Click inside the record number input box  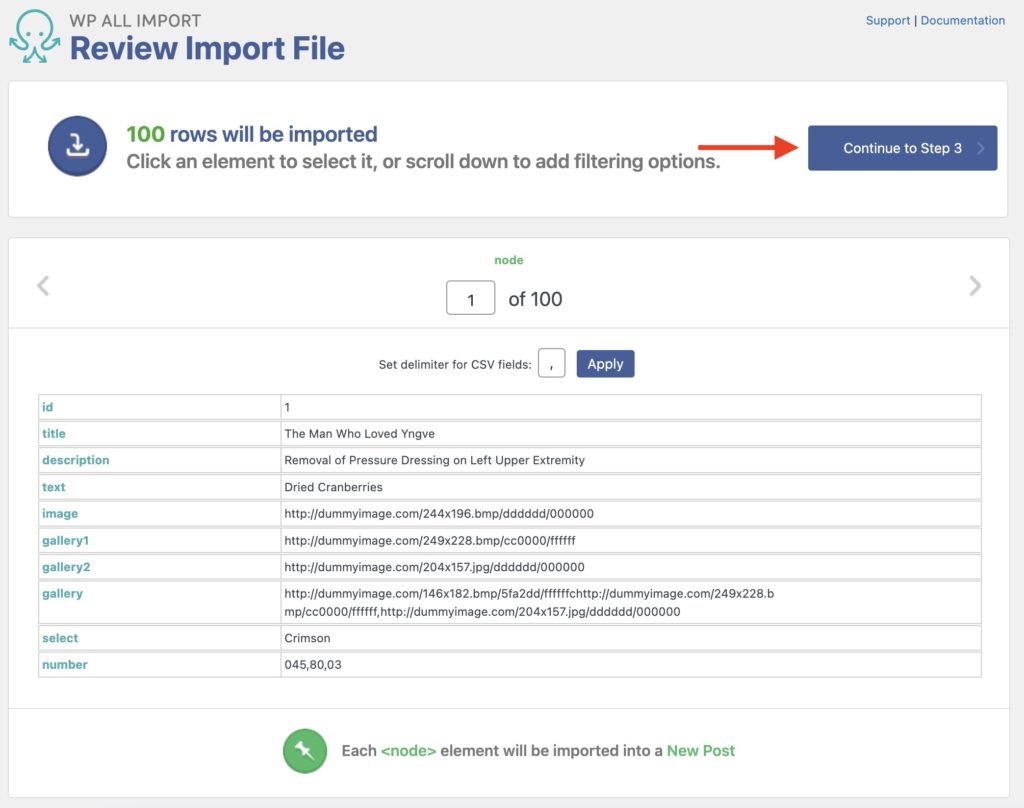point(470,297)
